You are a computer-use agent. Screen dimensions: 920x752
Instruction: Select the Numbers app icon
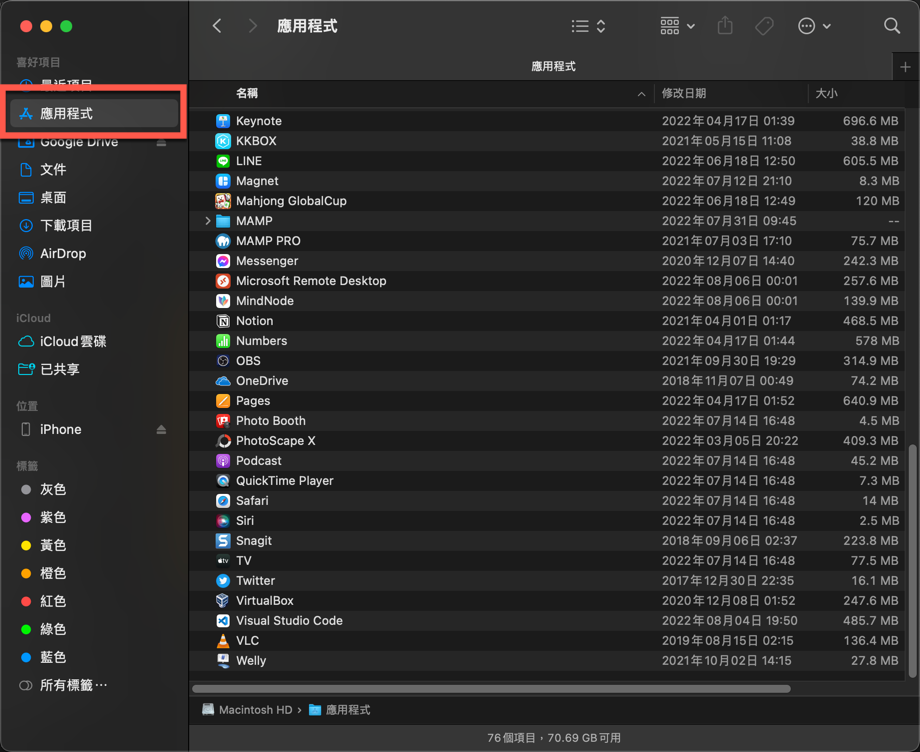point(222,341)
